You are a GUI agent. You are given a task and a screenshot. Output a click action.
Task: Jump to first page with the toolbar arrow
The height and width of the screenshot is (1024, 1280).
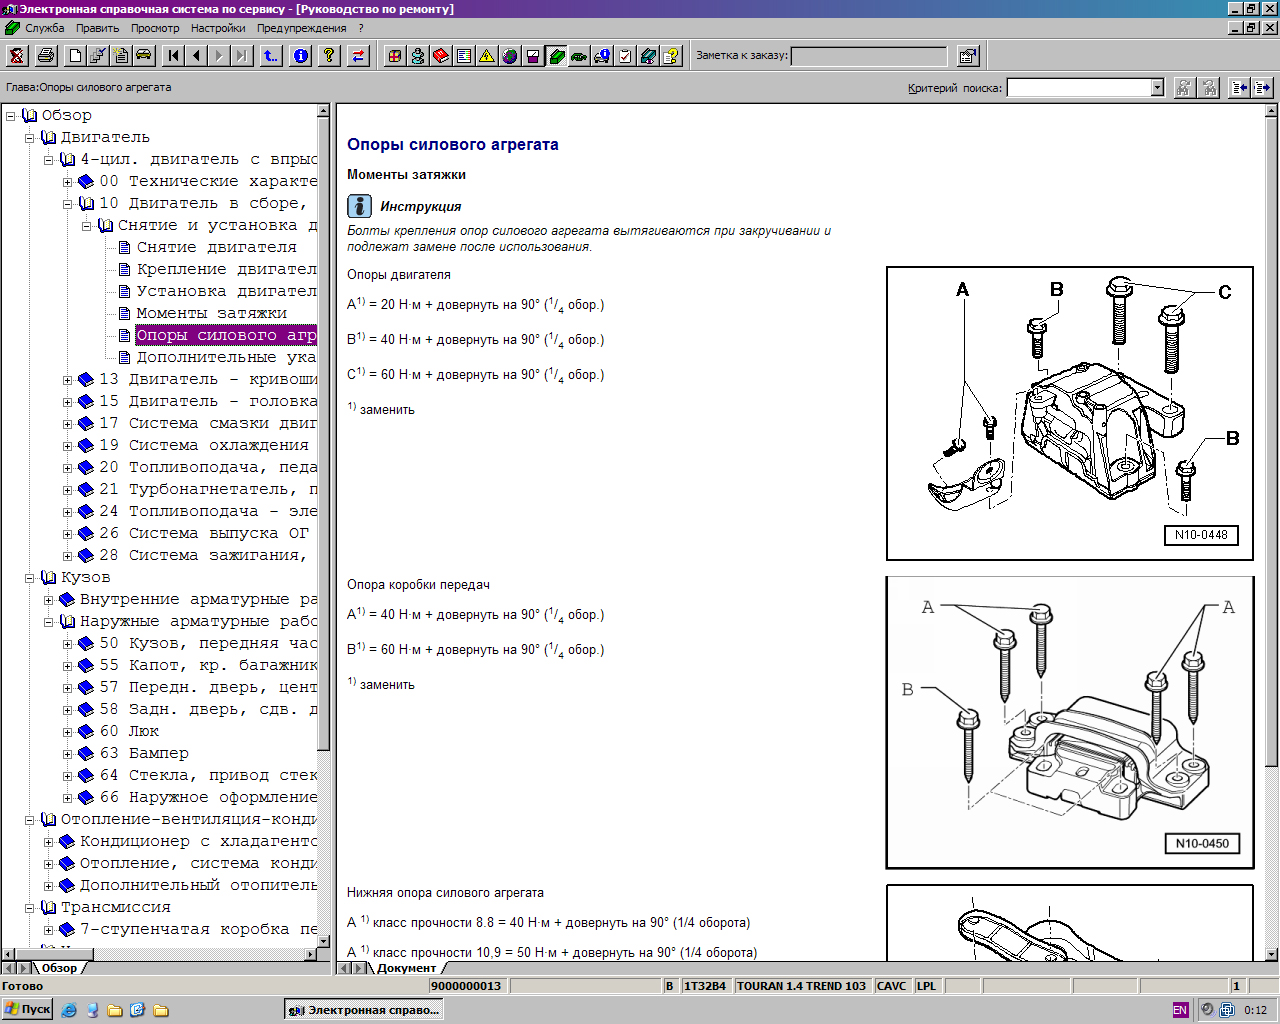[x=174, y=56]
